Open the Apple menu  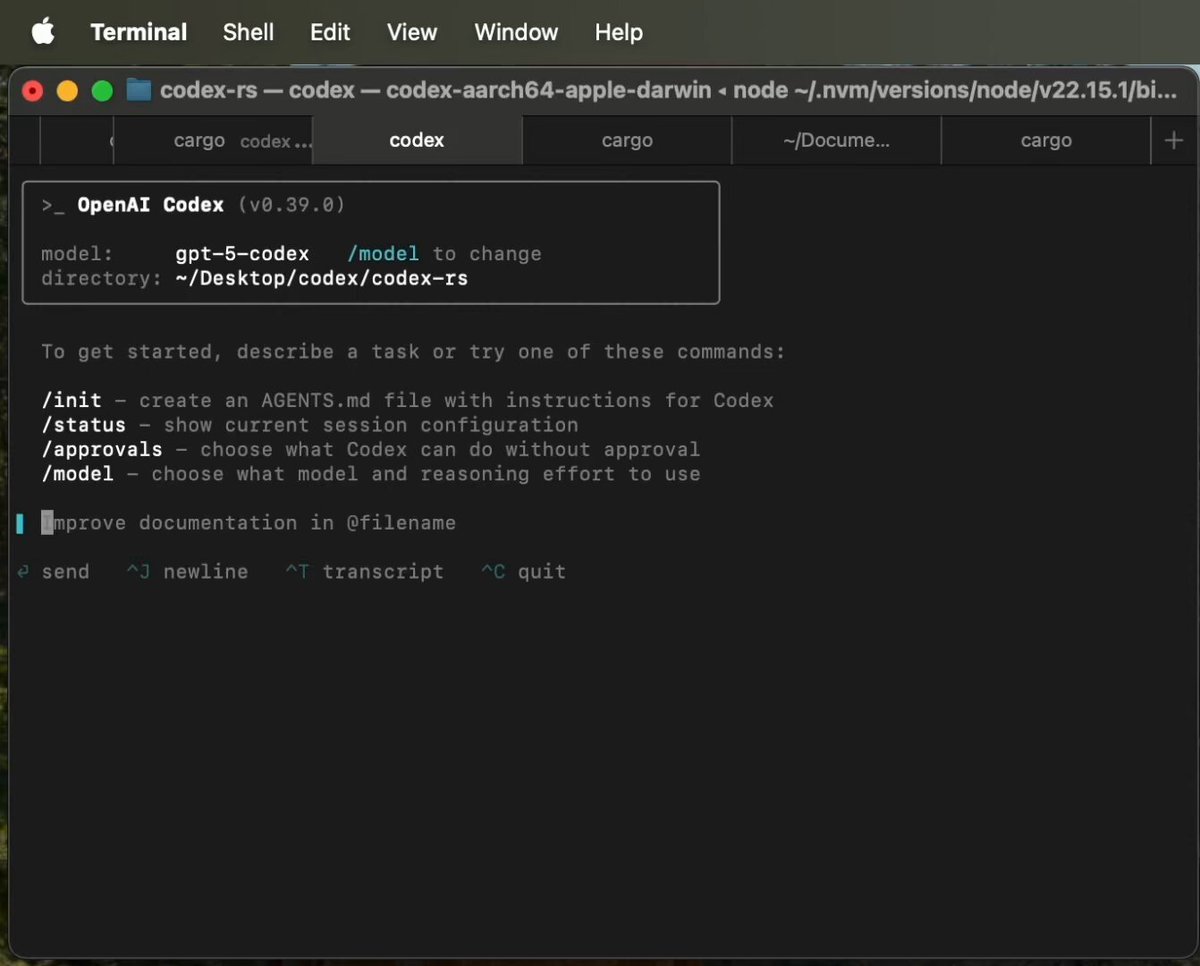pyautogui.click(x=43, y=32)
